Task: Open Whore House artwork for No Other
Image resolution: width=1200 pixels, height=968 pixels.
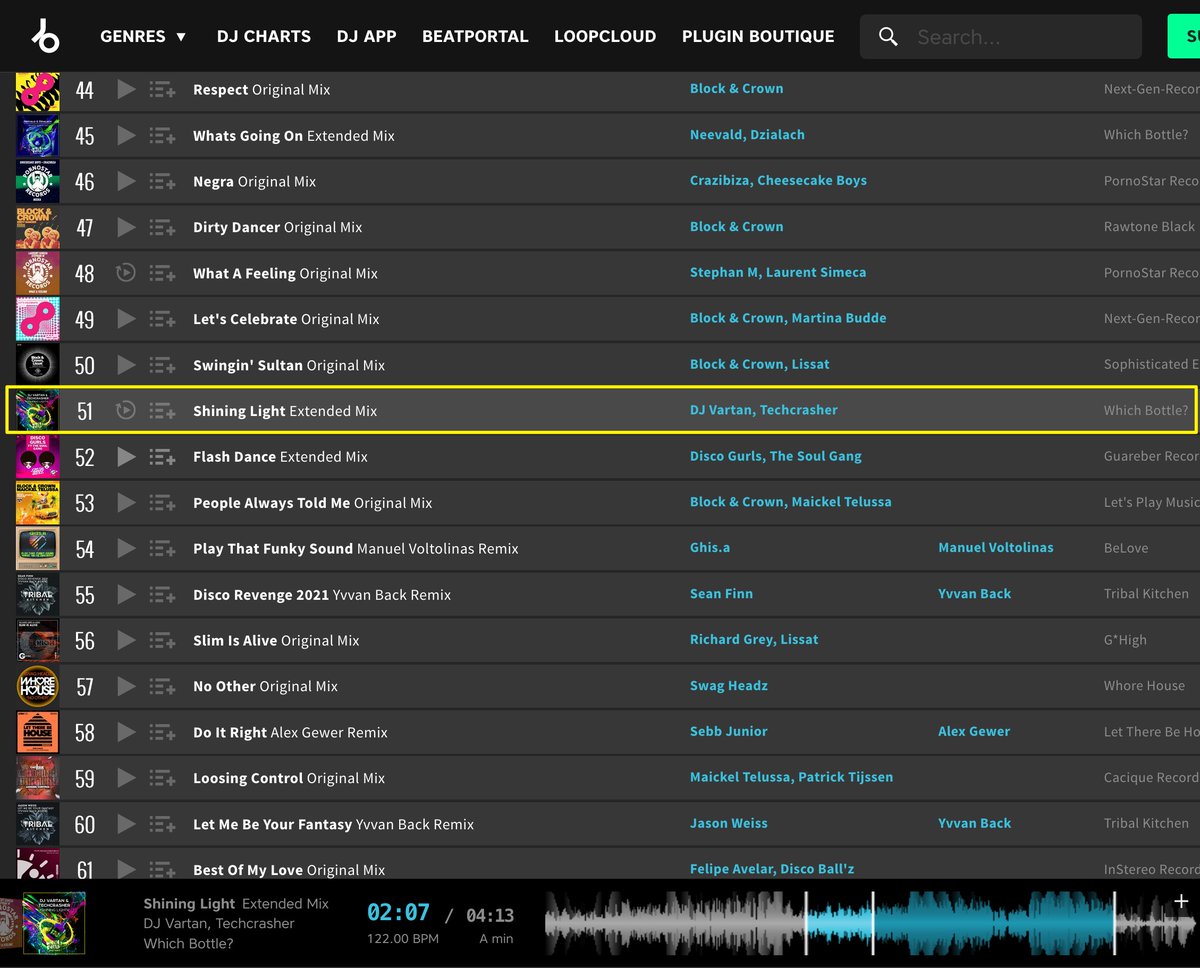Action: 38,686
